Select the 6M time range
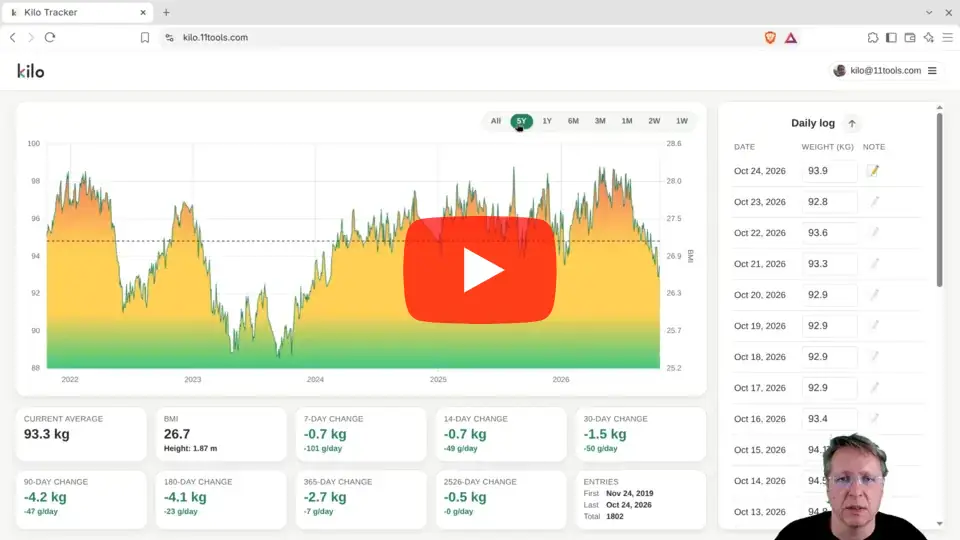This screenshot has width=960, height=540. tap(573, 121)
